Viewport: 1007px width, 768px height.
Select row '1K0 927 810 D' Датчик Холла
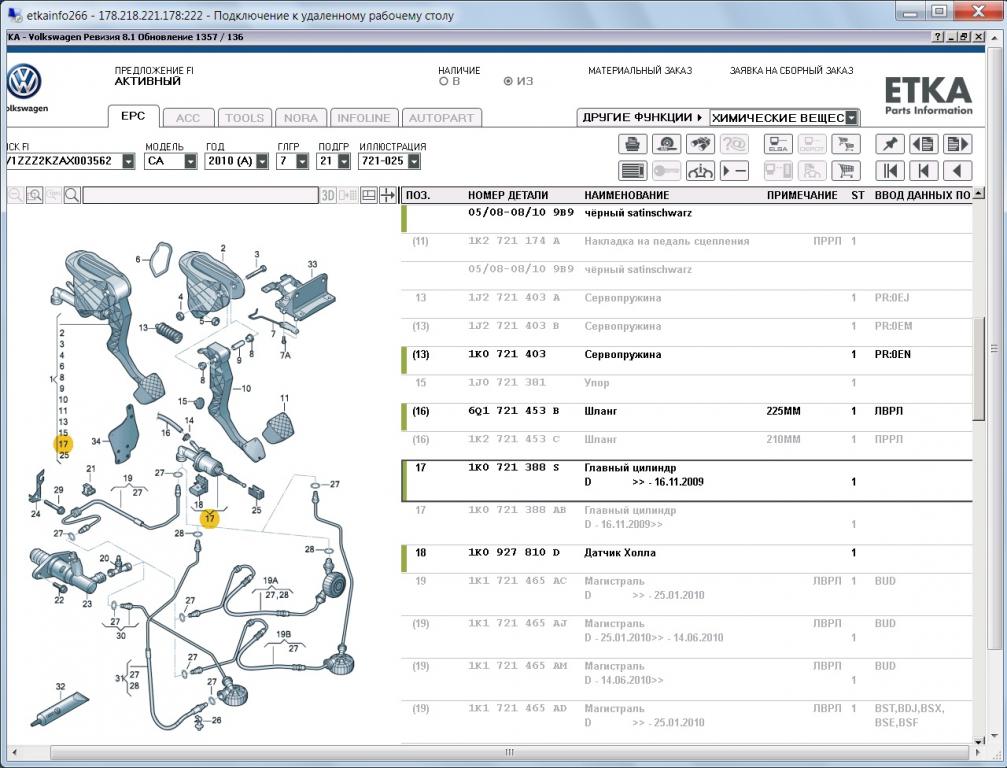[687, 559]
